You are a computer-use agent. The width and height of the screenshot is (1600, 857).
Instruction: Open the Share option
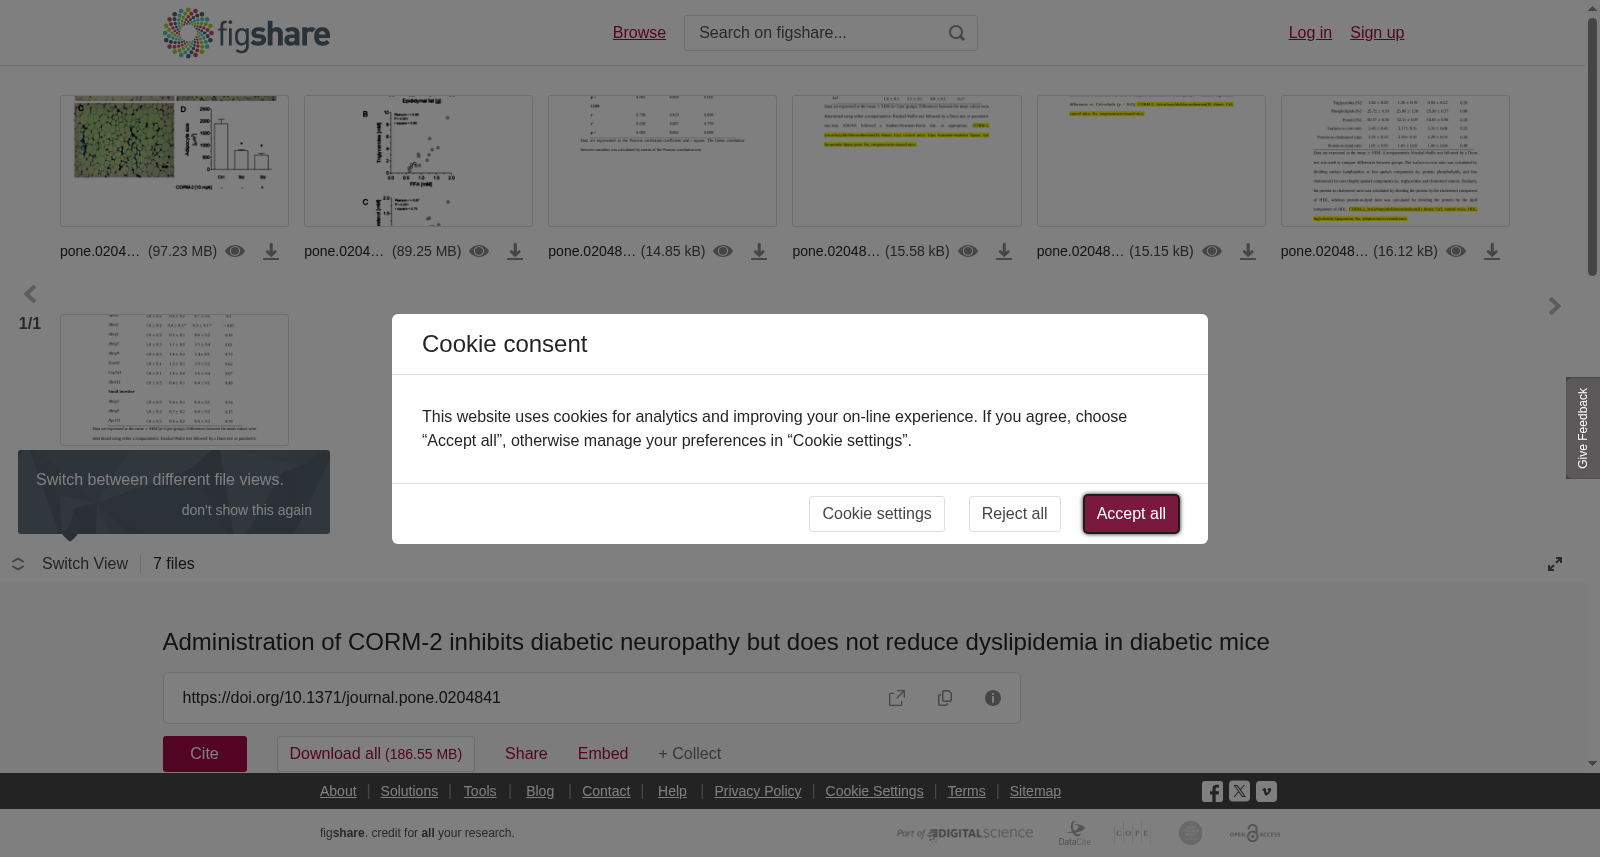(x=526, y=754)
